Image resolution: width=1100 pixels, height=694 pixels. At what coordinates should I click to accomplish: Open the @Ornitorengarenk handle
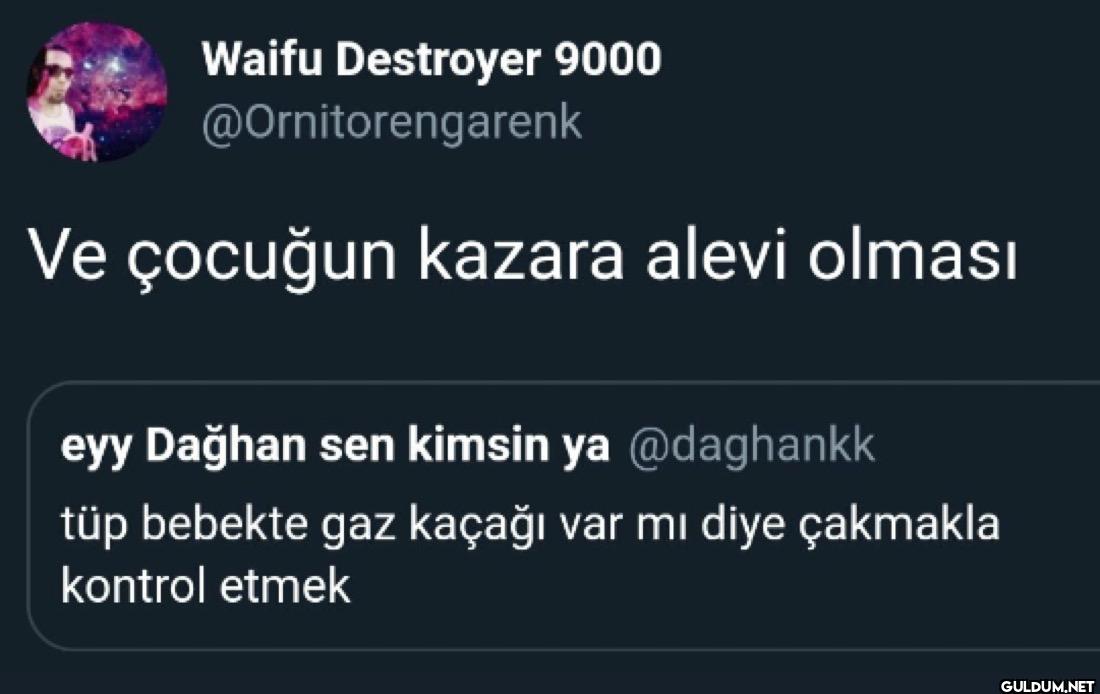(391, 124)
